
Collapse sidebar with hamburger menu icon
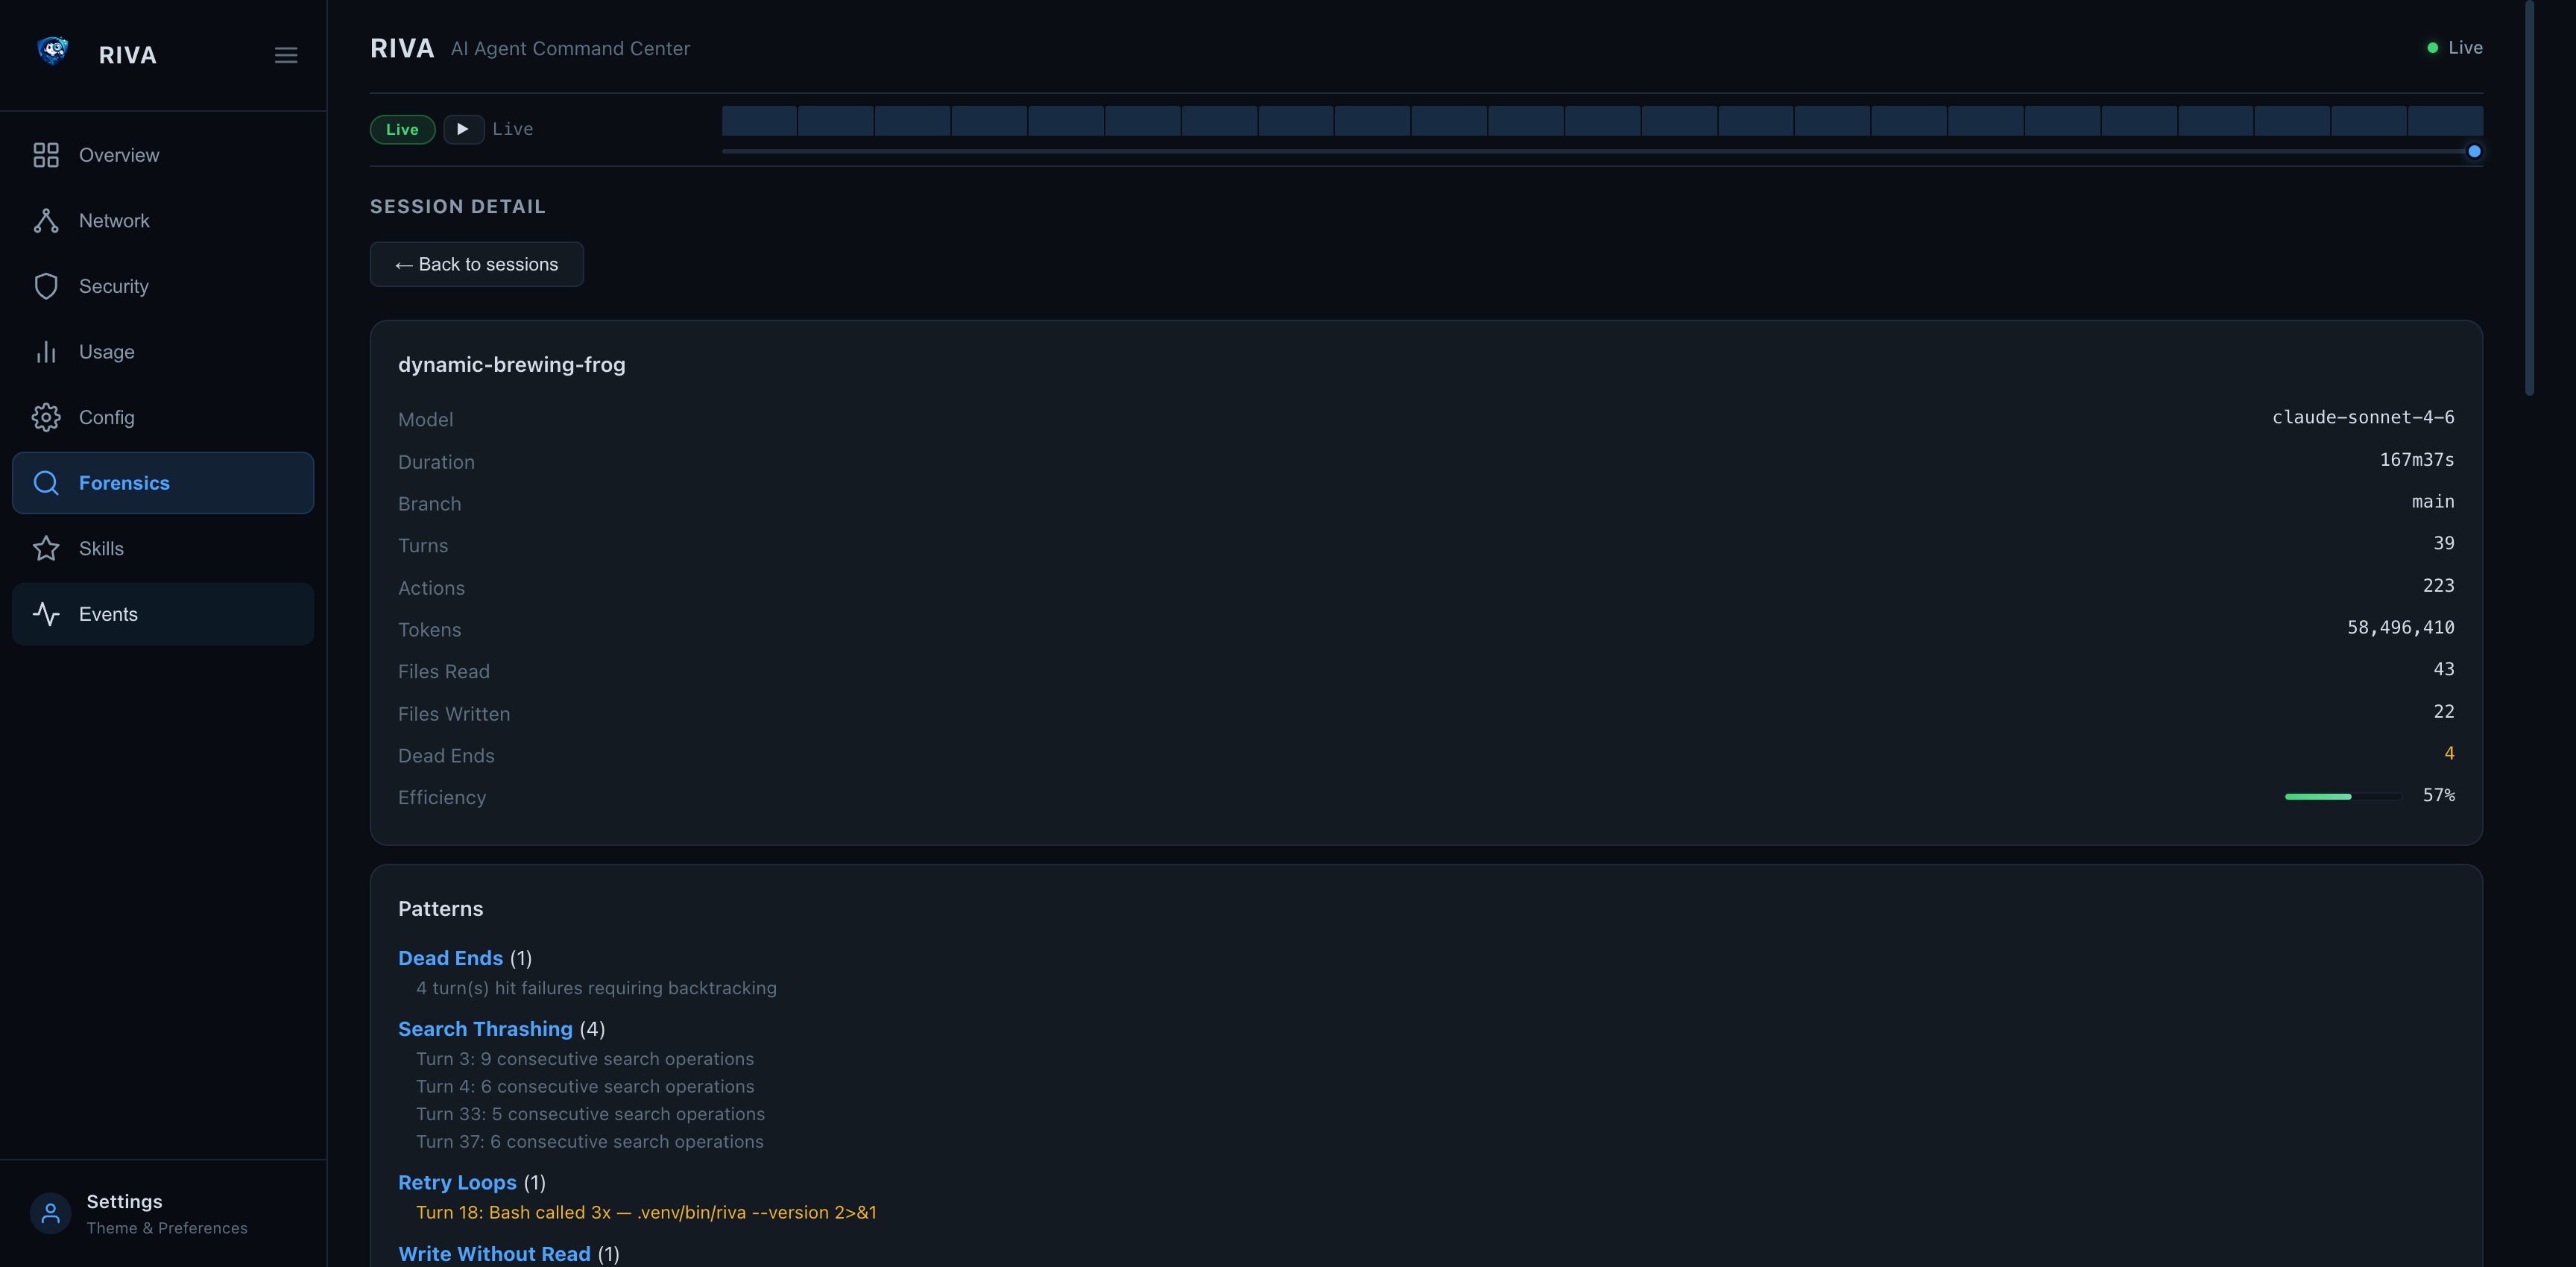[x=286, y=55]
